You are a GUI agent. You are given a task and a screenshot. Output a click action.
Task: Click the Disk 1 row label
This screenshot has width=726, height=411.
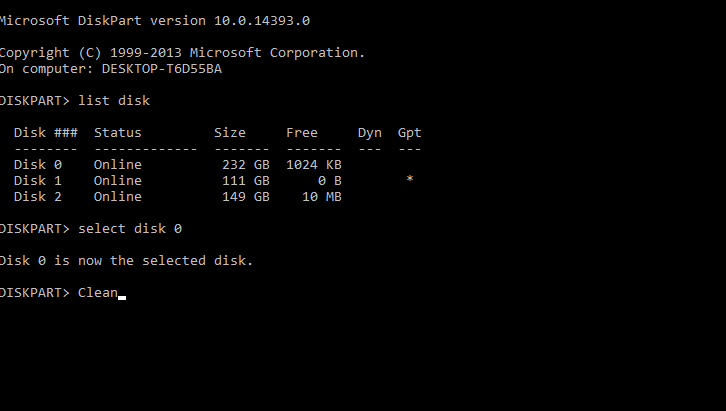(x=38, y=181)
